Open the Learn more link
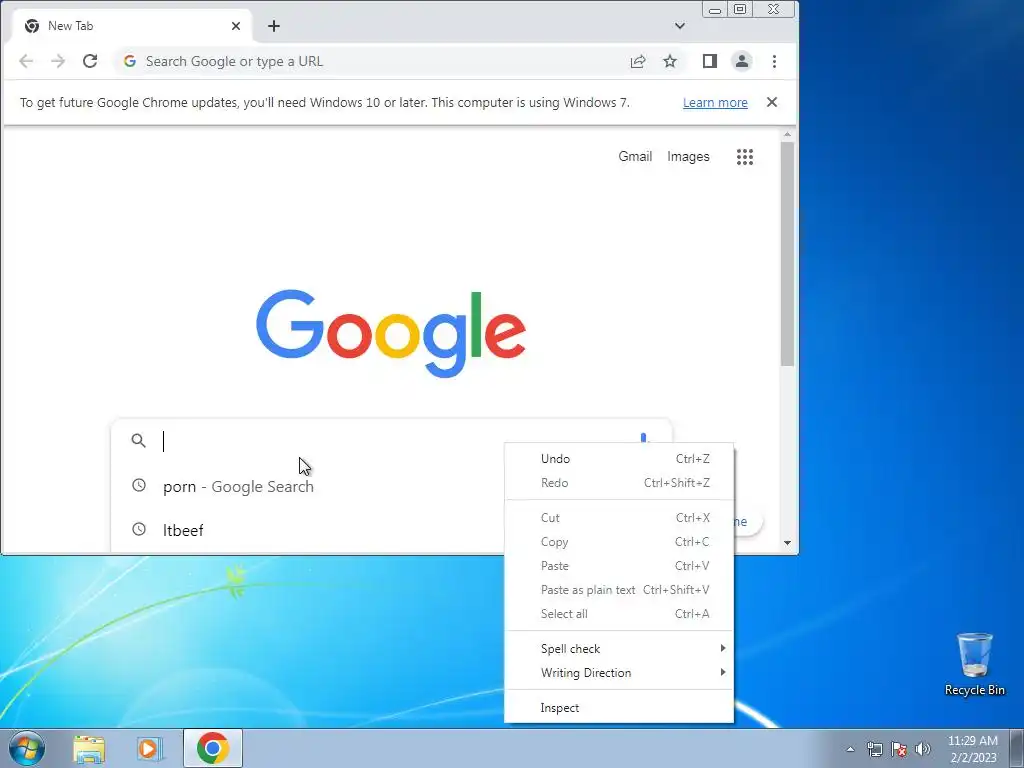 click(x=715, y=103)
